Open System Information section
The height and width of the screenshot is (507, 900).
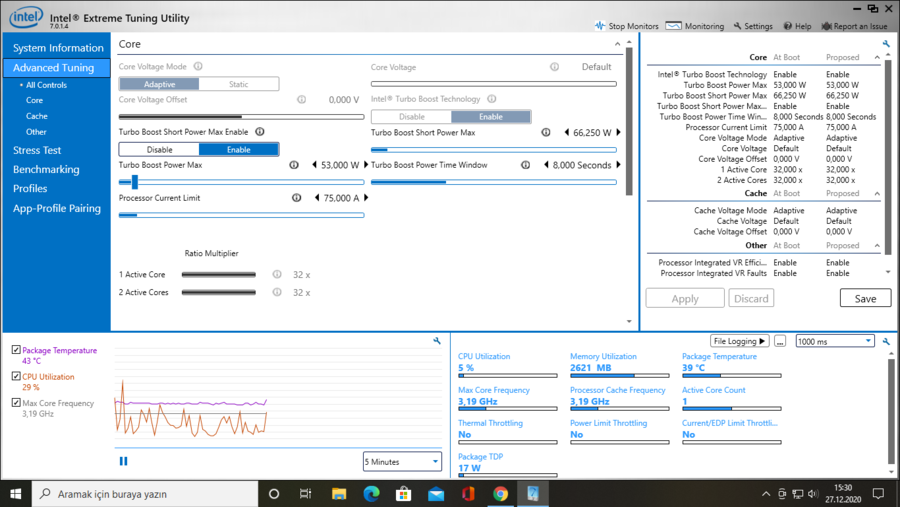click(58, 48)
